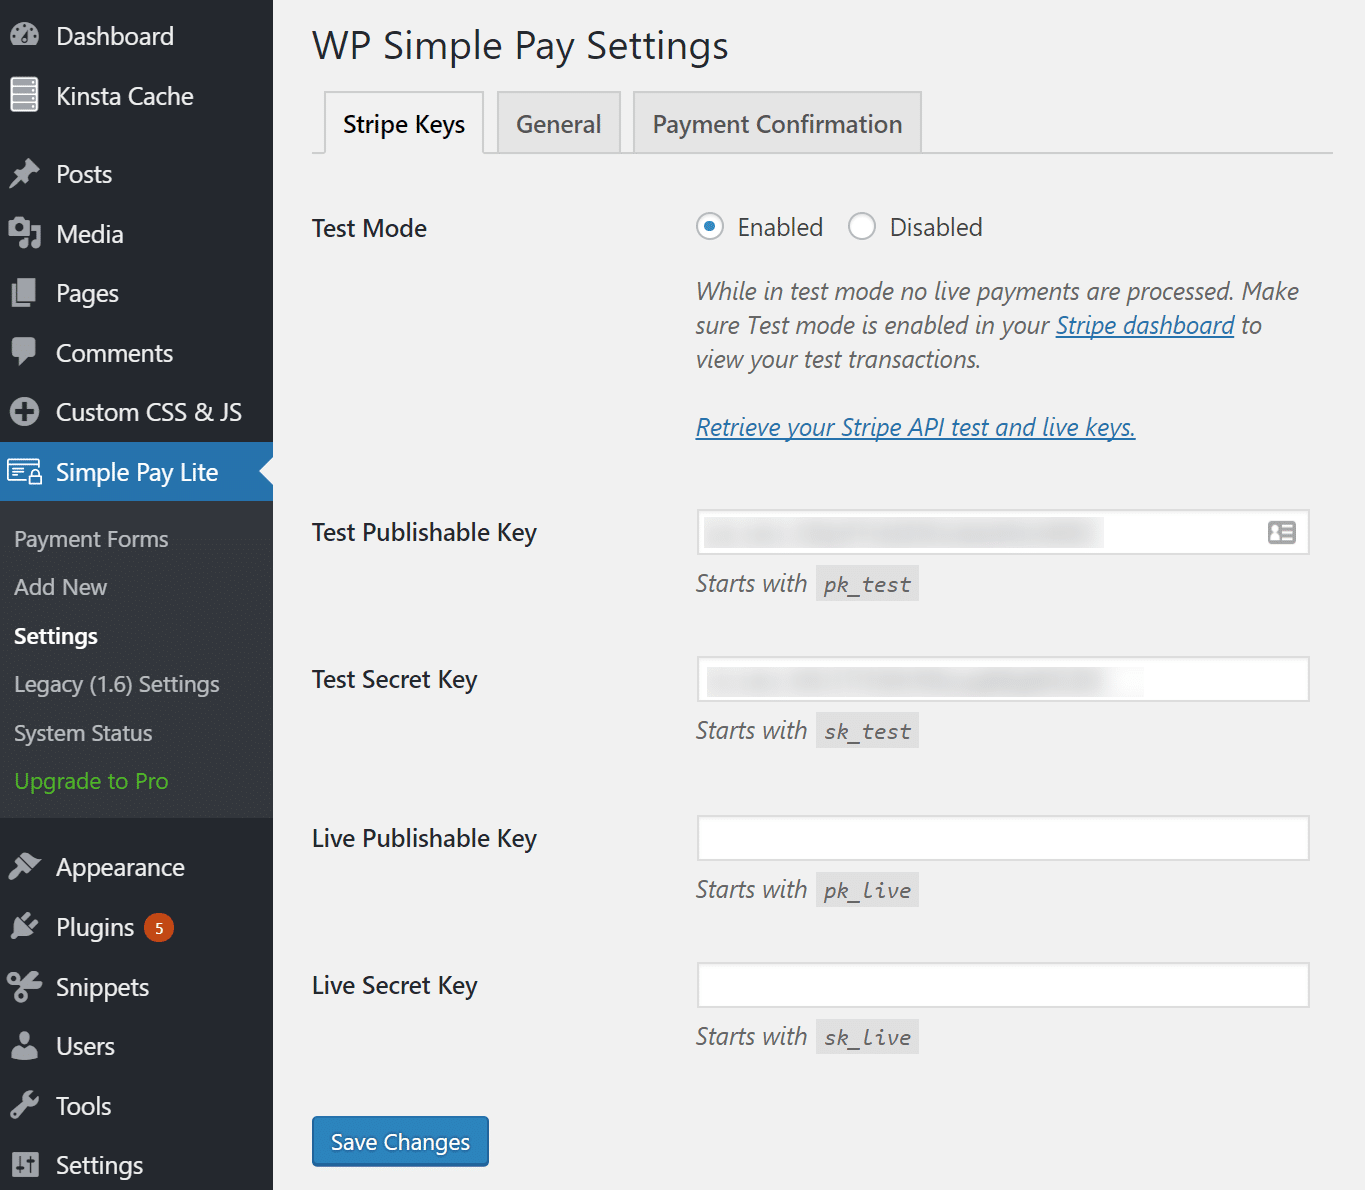Click the Comments speech bubble icon
1365x1190 pixels.
[x=24, y=352]
